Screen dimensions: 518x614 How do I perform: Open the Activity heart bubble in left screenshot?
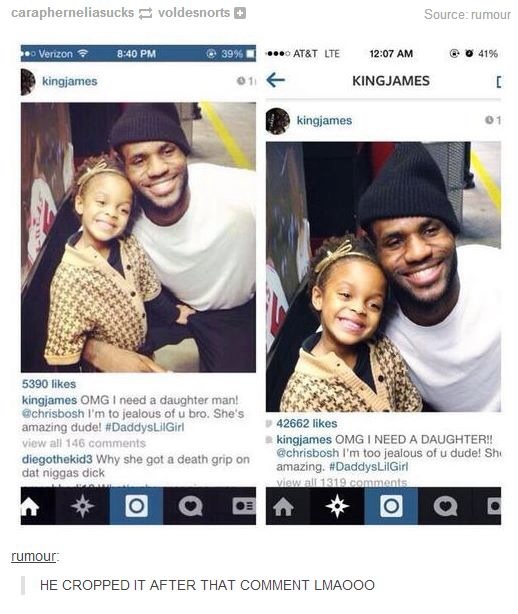(191, 506)
